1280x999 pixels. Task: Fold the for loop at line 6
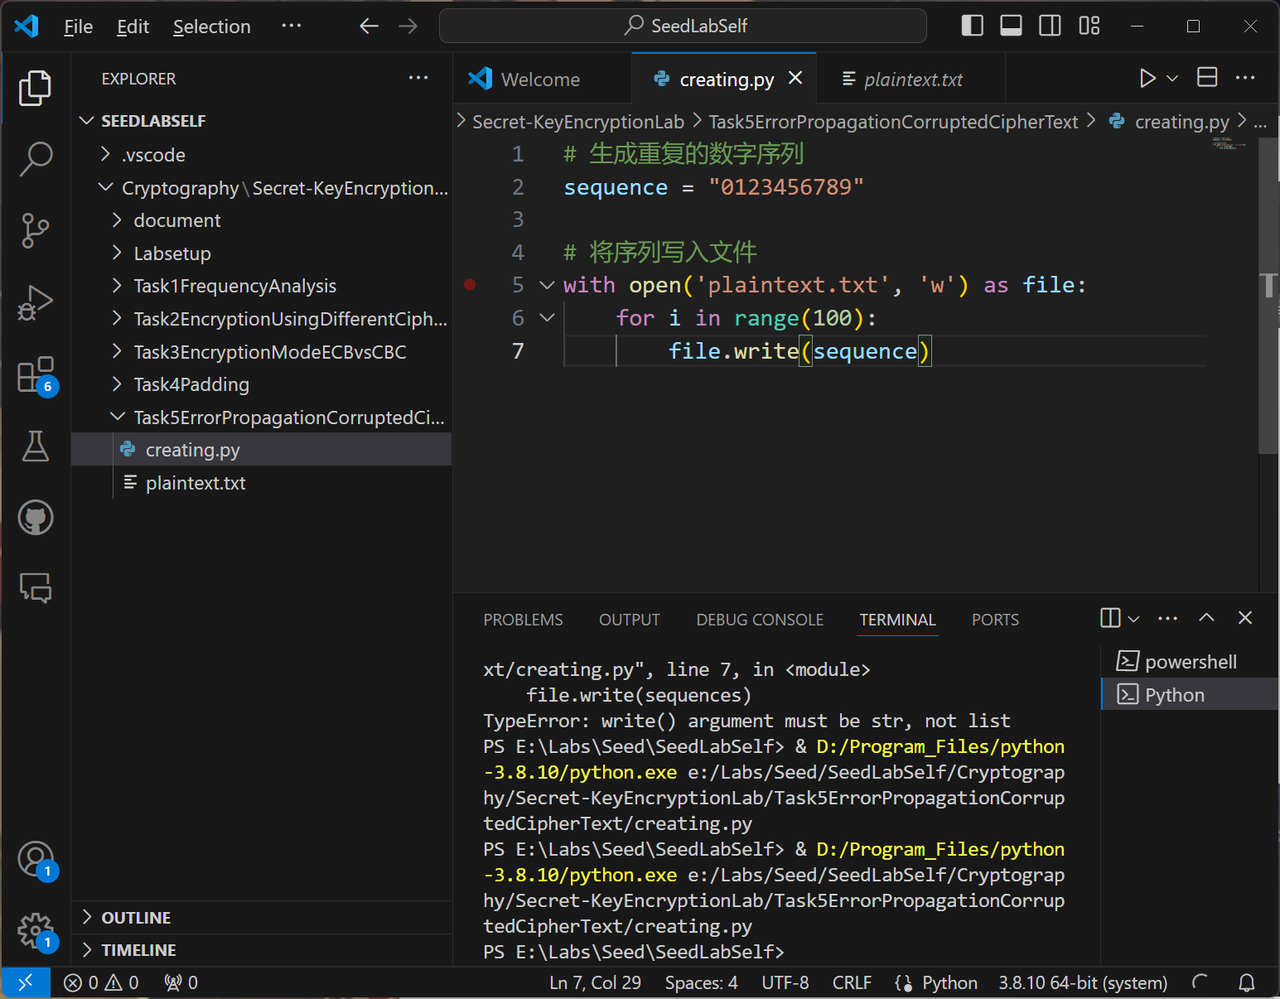(547, 318)
